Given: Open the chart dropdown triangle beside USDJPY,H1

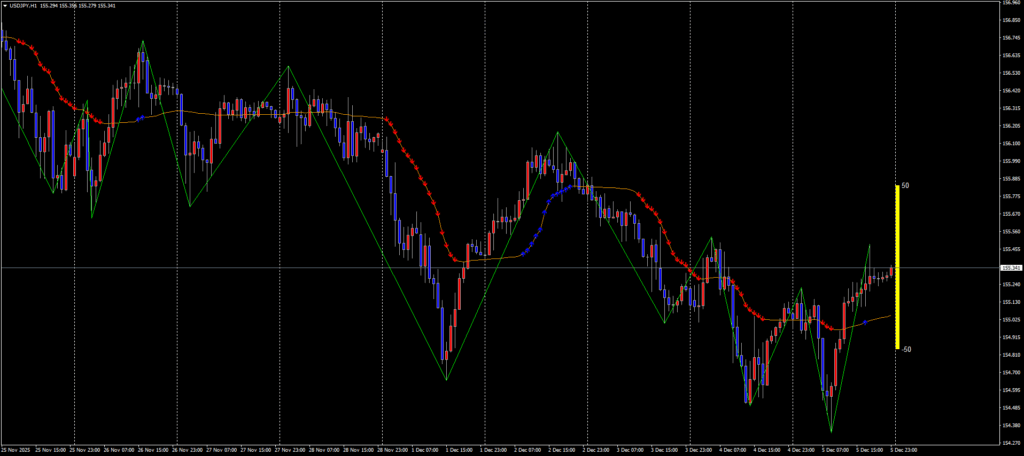Looking at the screenshot, I should coord(5,5).
